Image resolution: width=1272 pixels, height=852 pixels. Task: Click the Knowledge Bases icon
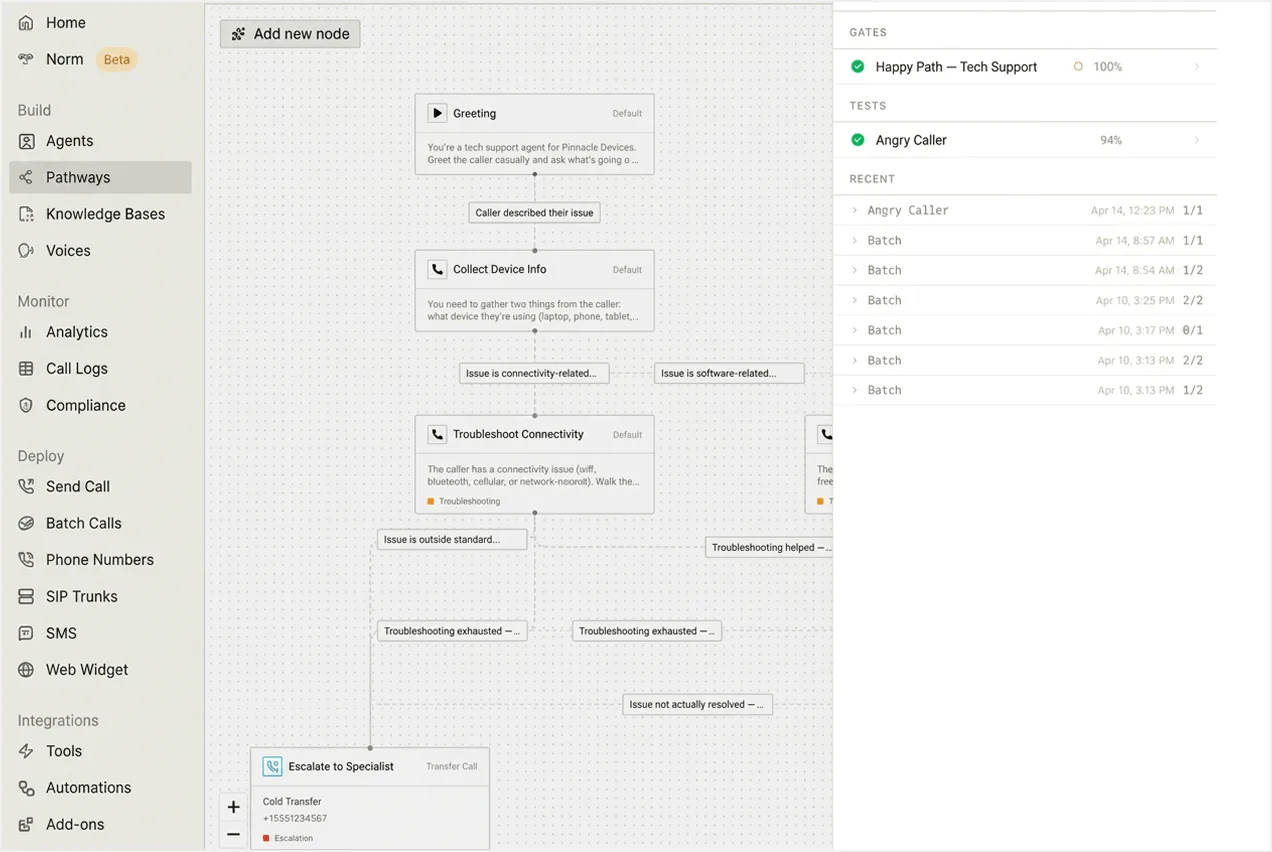[26, 214]
